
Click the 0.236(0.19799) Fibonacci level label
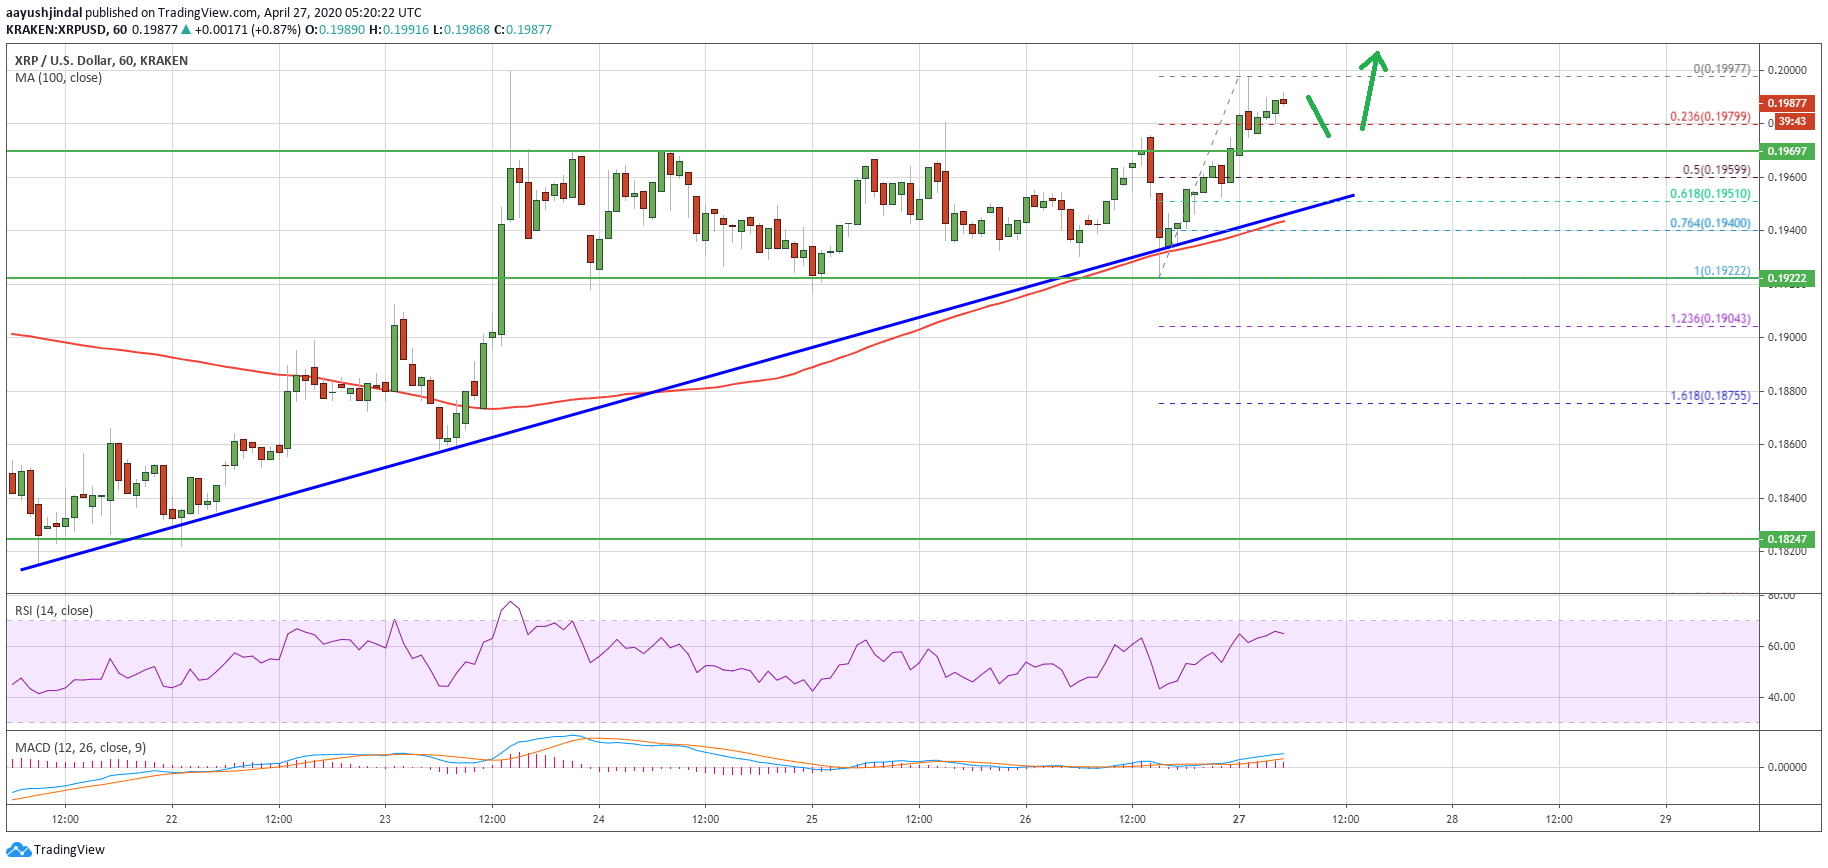click(x=1710, y=117)
